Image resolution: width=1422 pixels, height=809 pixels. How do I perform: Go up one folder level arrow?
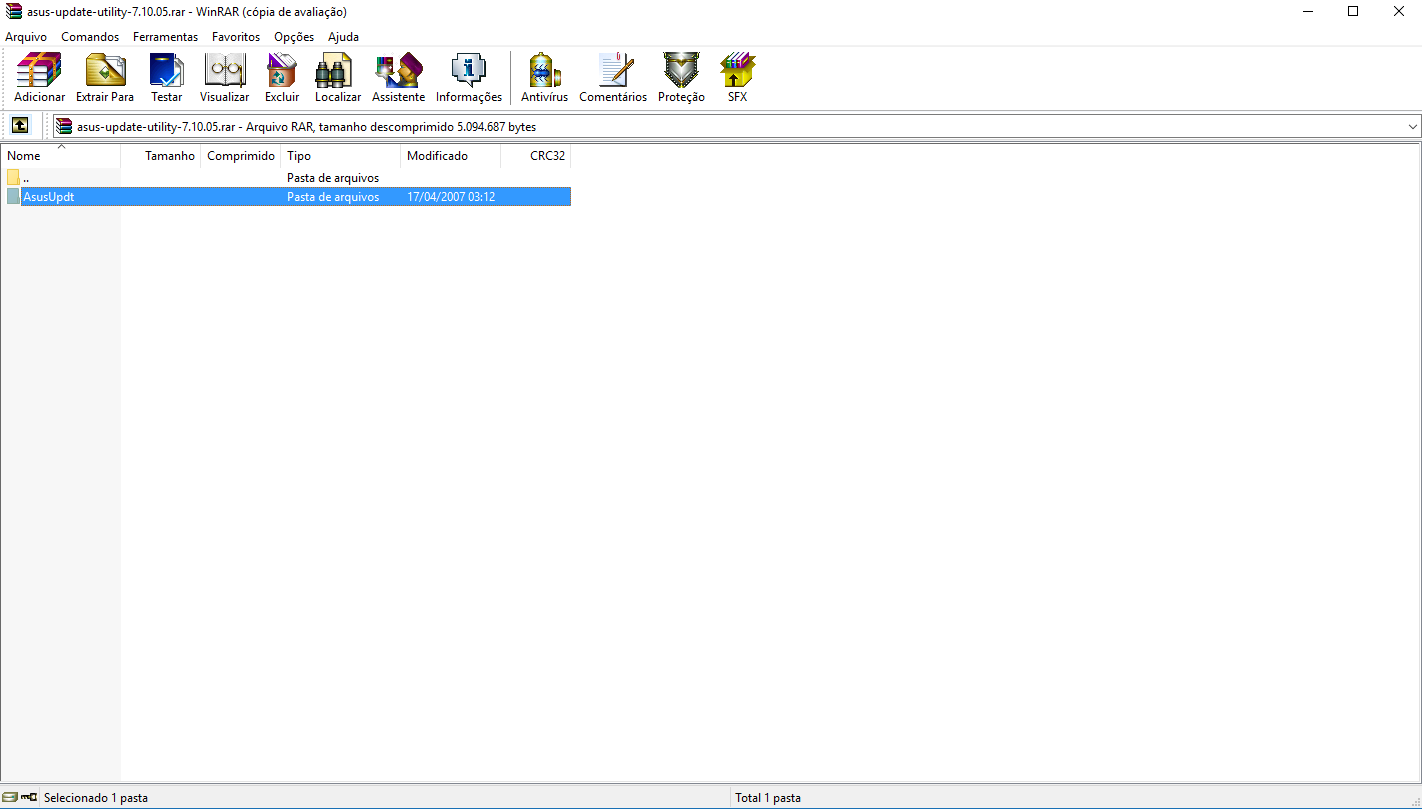[x=20, y=126]
